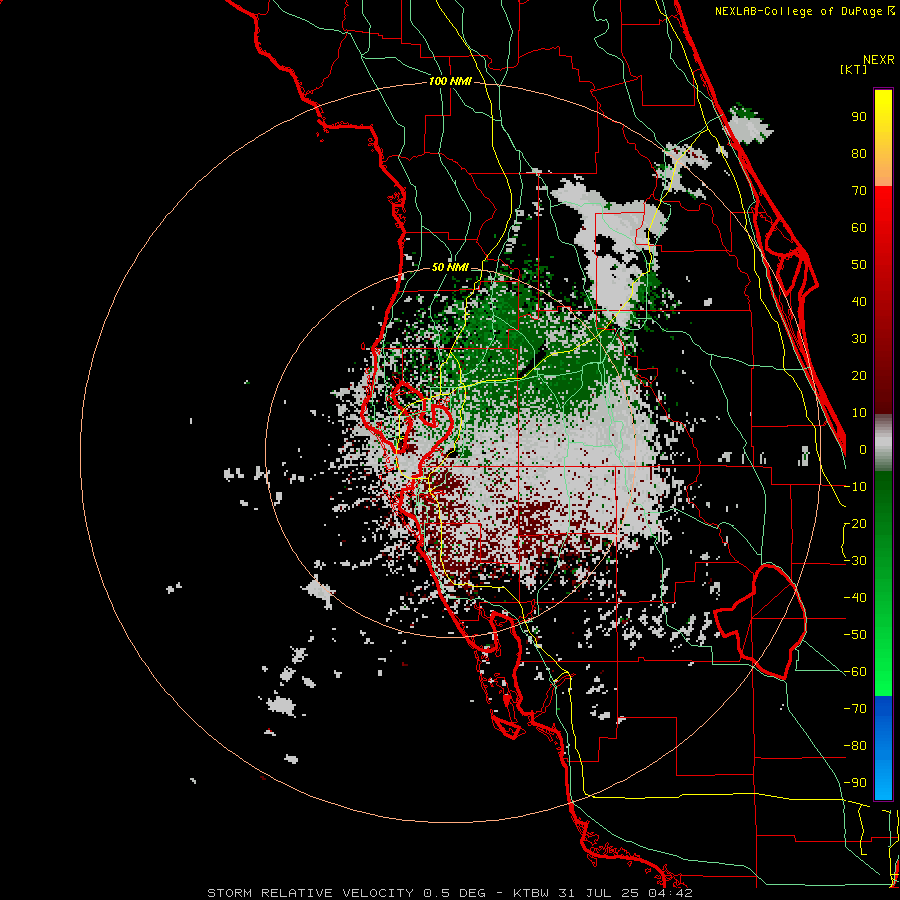900x900 pixels.
Task: Click the -20 value on the velocity color scale
Action: [x=855, y=524]
